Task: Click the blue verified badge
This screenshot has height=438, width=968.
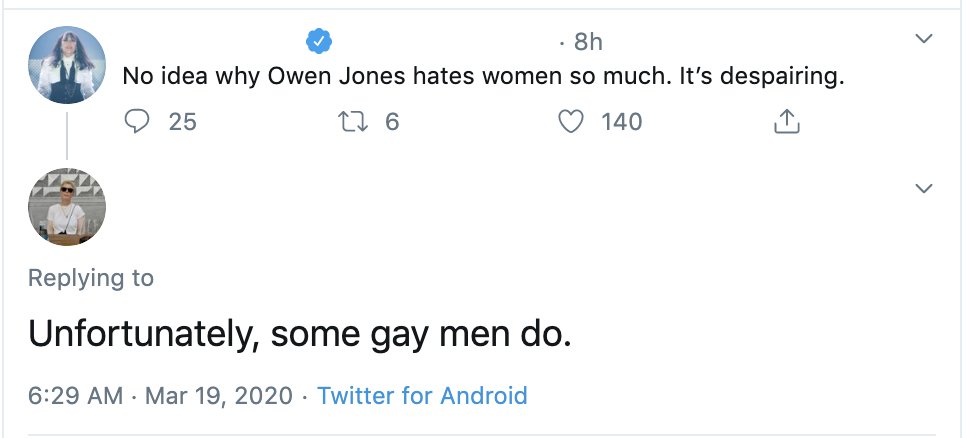Action: pyautogui.click(x=319, y=41)
